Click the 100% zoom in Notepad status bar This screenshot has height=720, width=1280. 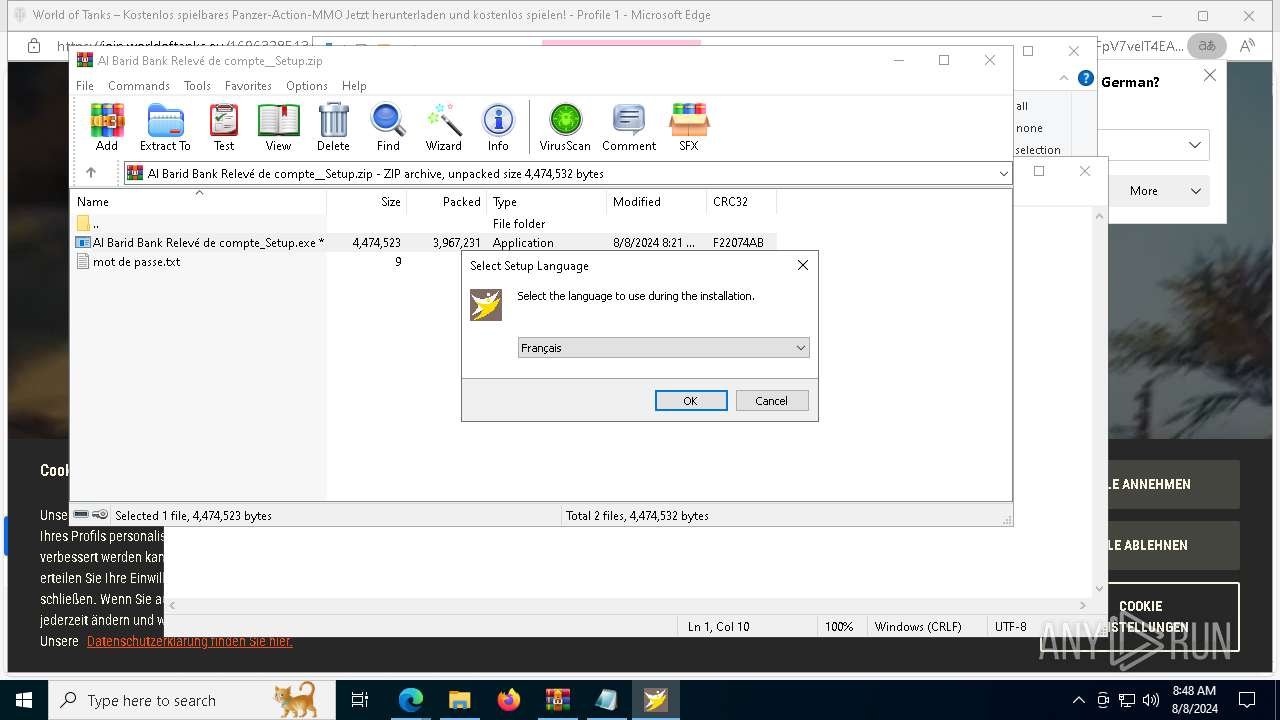(x=839, y=627)
